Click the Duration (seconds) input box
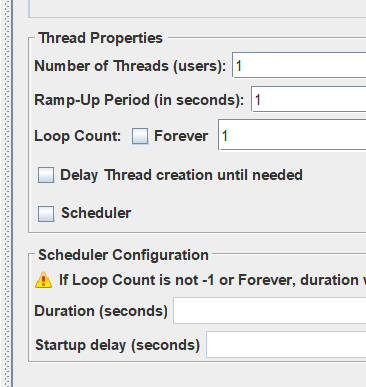The height and width of the screenshot is (387, 366). [270, 311]
